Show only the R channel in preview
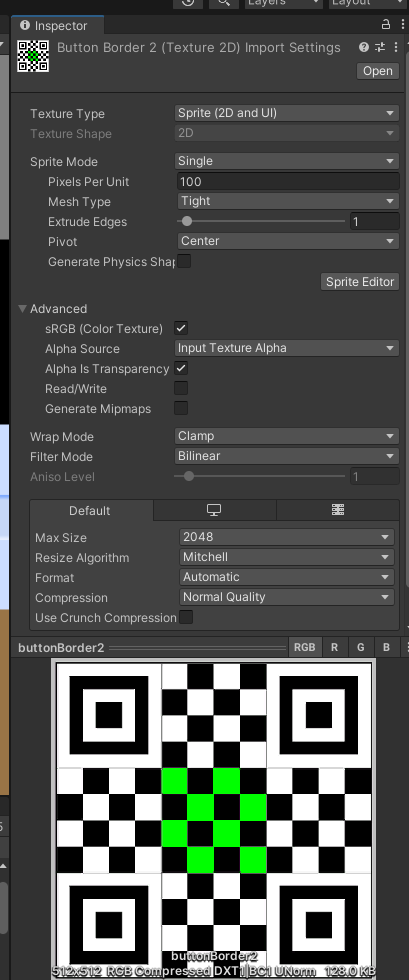The image size is (409, 980). [334, 648]
